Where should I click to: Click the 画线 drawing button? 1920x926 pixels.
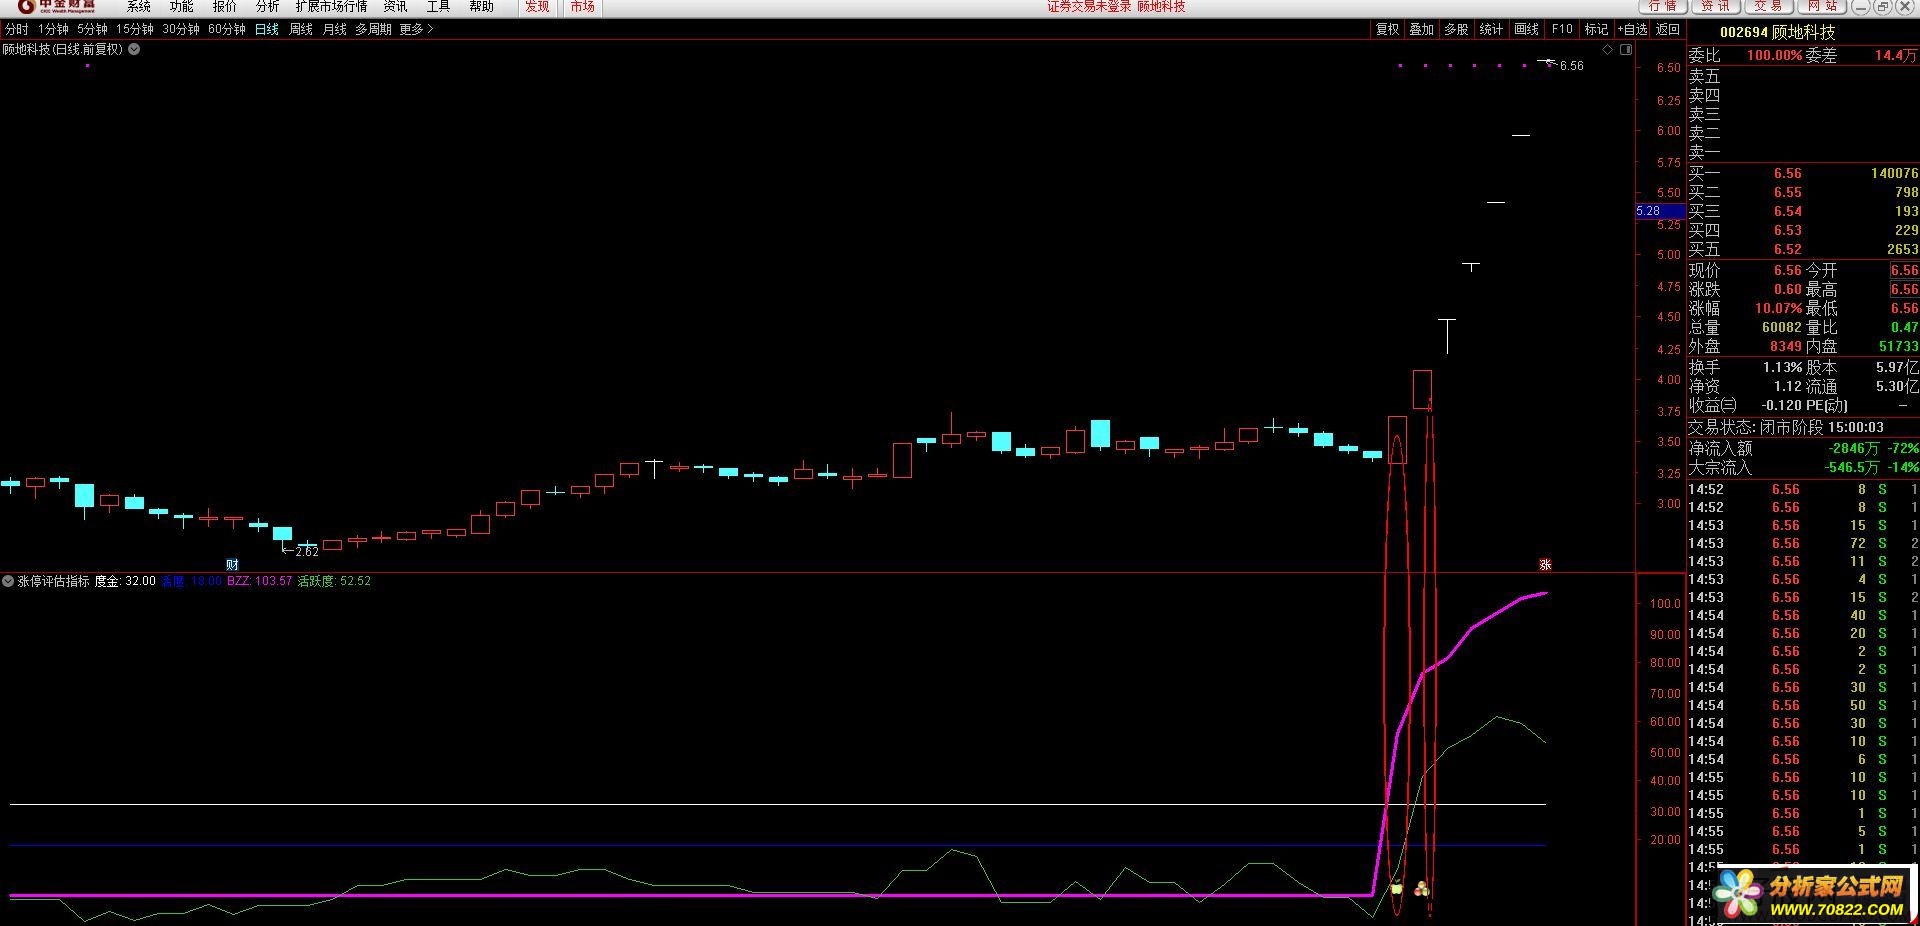[x=1527, y=30]
